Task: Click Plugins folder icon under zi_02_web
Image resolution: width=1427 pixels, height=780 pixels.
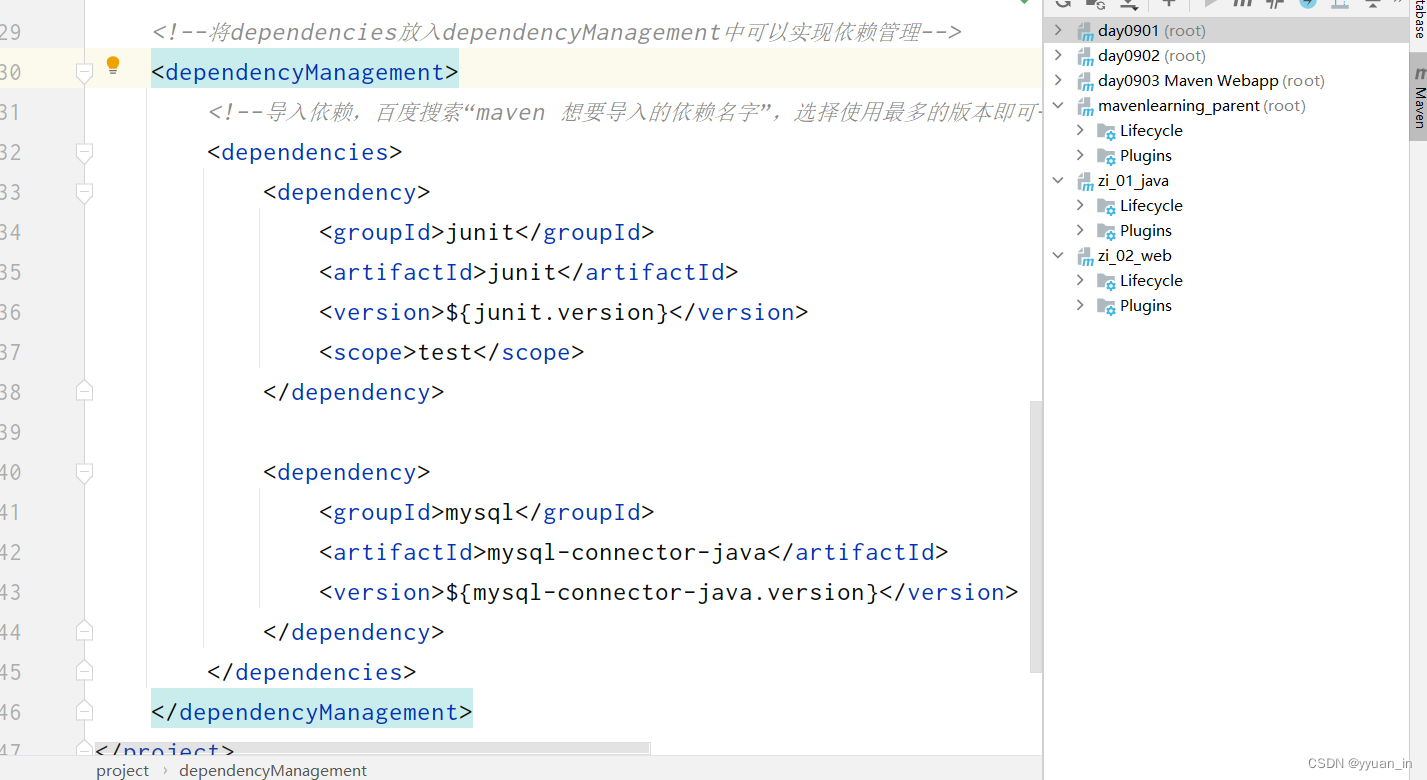Action: 1106,306
